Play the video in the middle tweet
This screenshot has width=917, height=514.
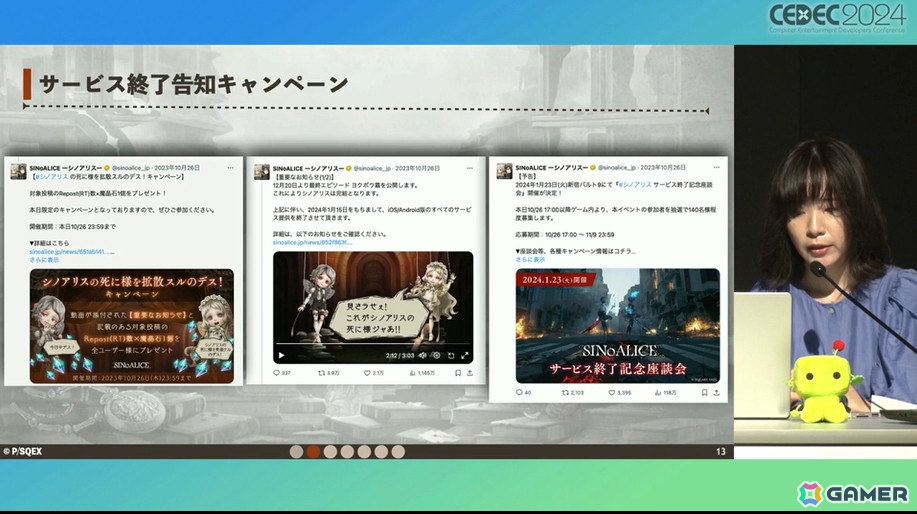tap(281, 355)
